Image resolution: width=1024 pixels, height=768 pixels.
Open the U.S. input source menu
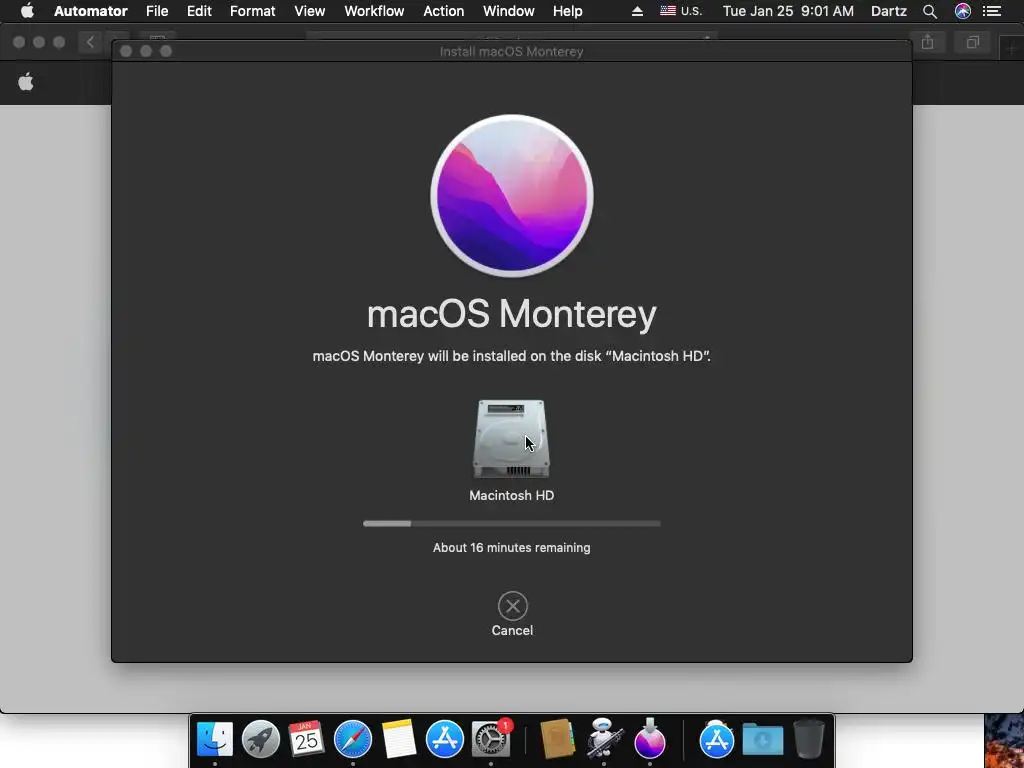click(681, 11)
